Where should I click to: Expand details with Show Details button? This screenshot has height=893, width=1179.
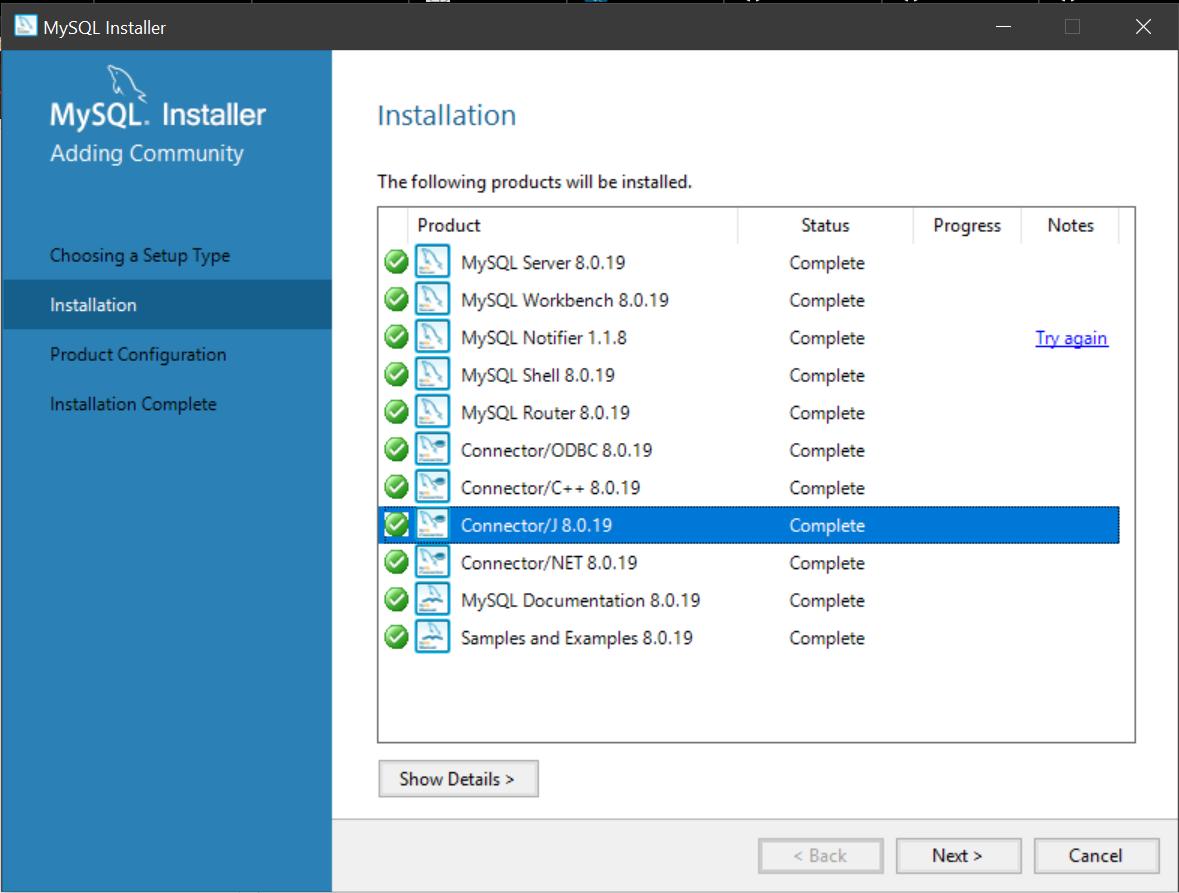458,779
